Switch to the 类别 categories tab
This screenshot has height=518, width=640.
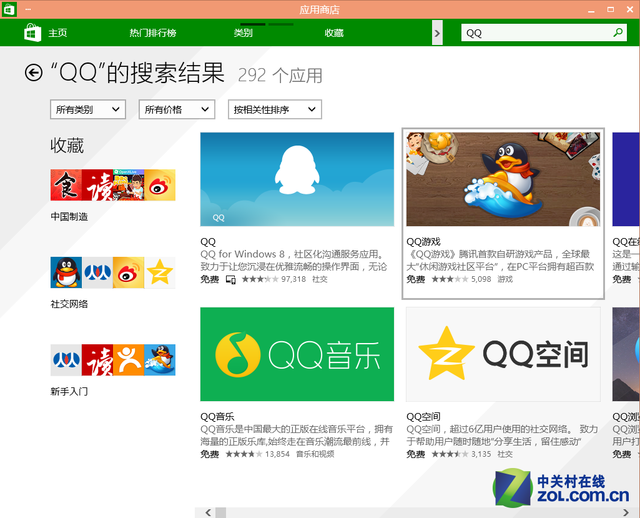click(243, 33)
